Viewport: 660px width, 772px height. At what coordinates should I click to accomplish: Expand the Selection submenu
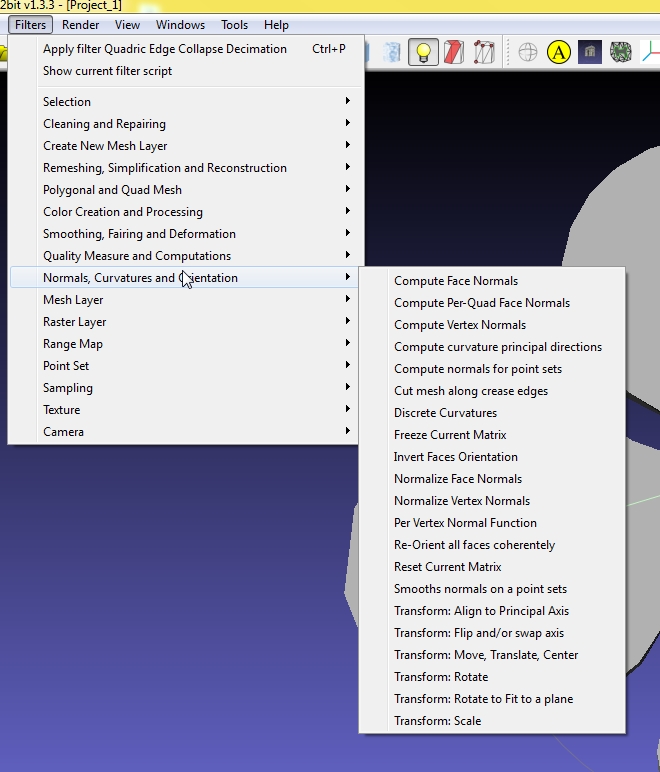[187, 101]
